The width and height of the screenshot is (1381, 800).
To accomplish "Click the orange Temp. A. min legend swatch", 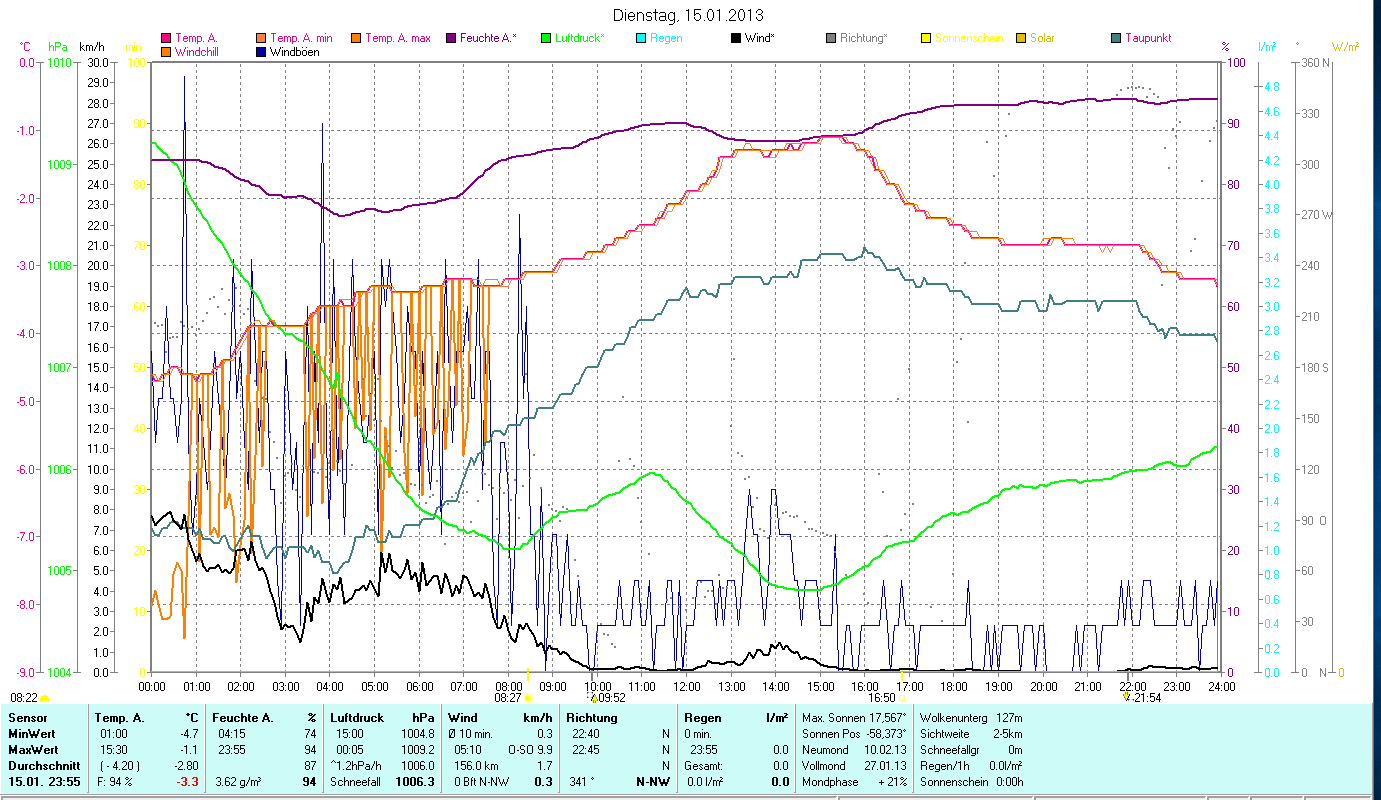I will pos(261,38).
